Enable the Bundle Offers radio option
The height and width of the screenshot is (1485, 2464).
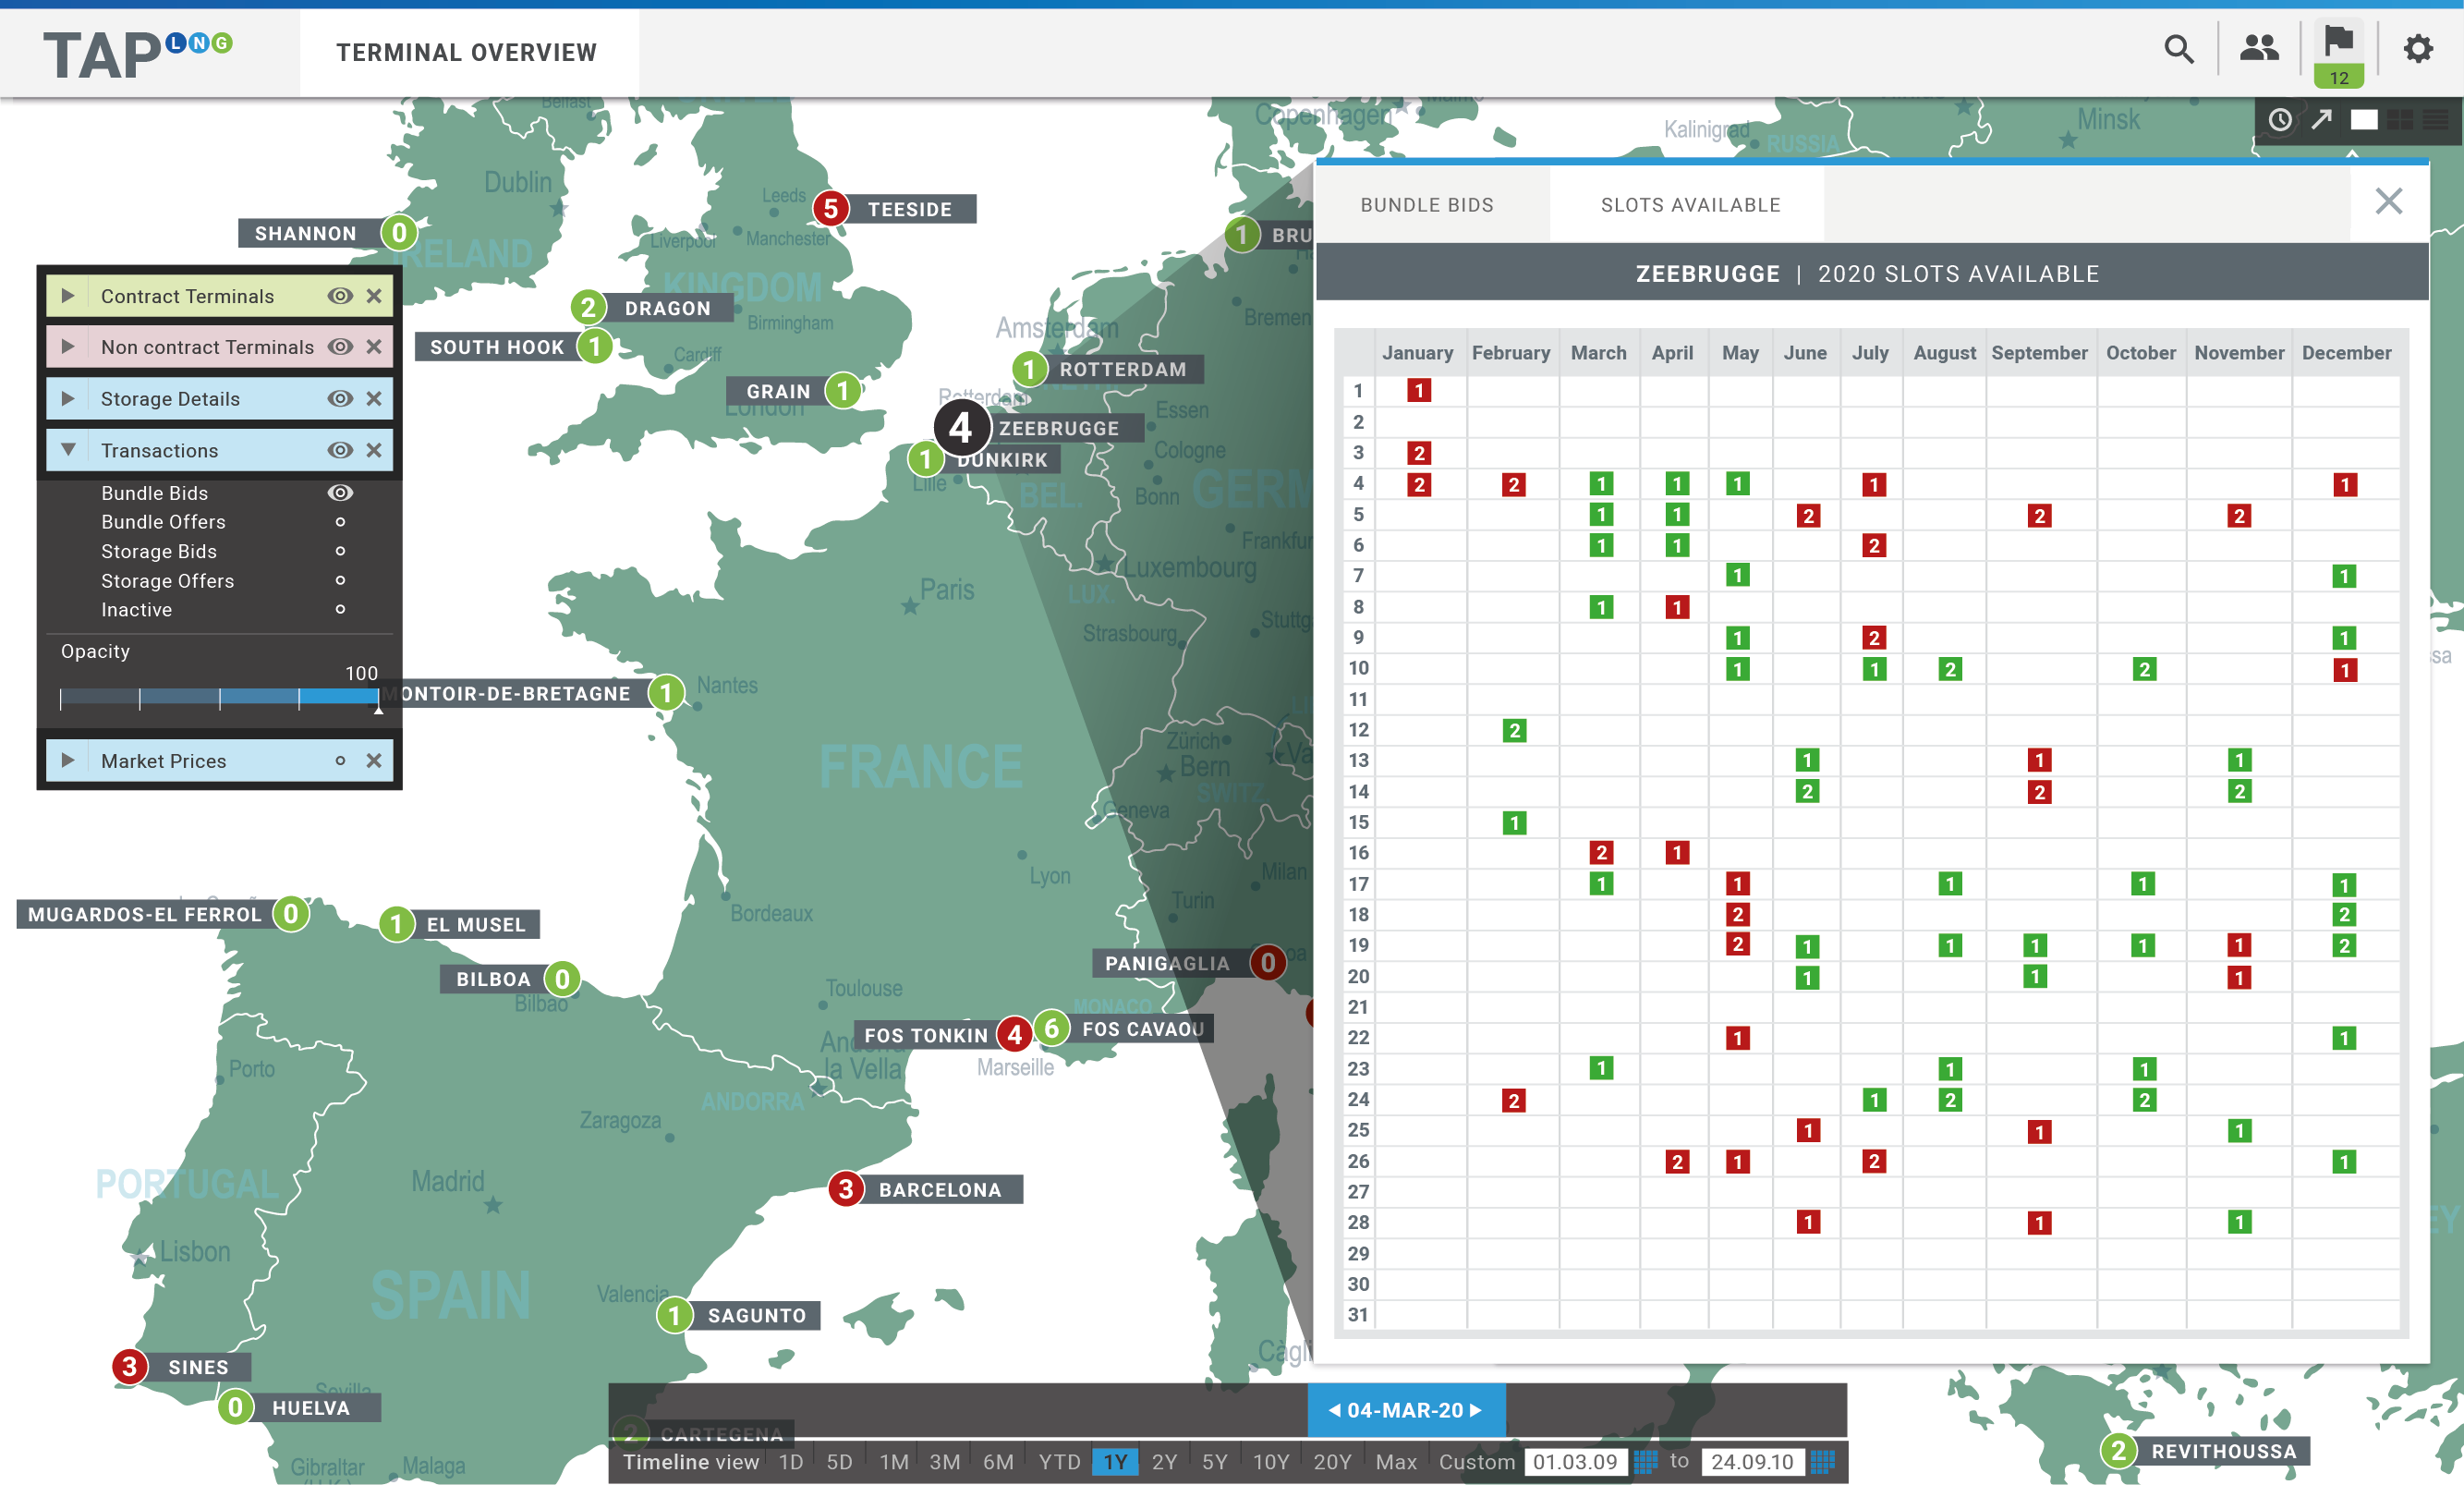pos(340,522)
